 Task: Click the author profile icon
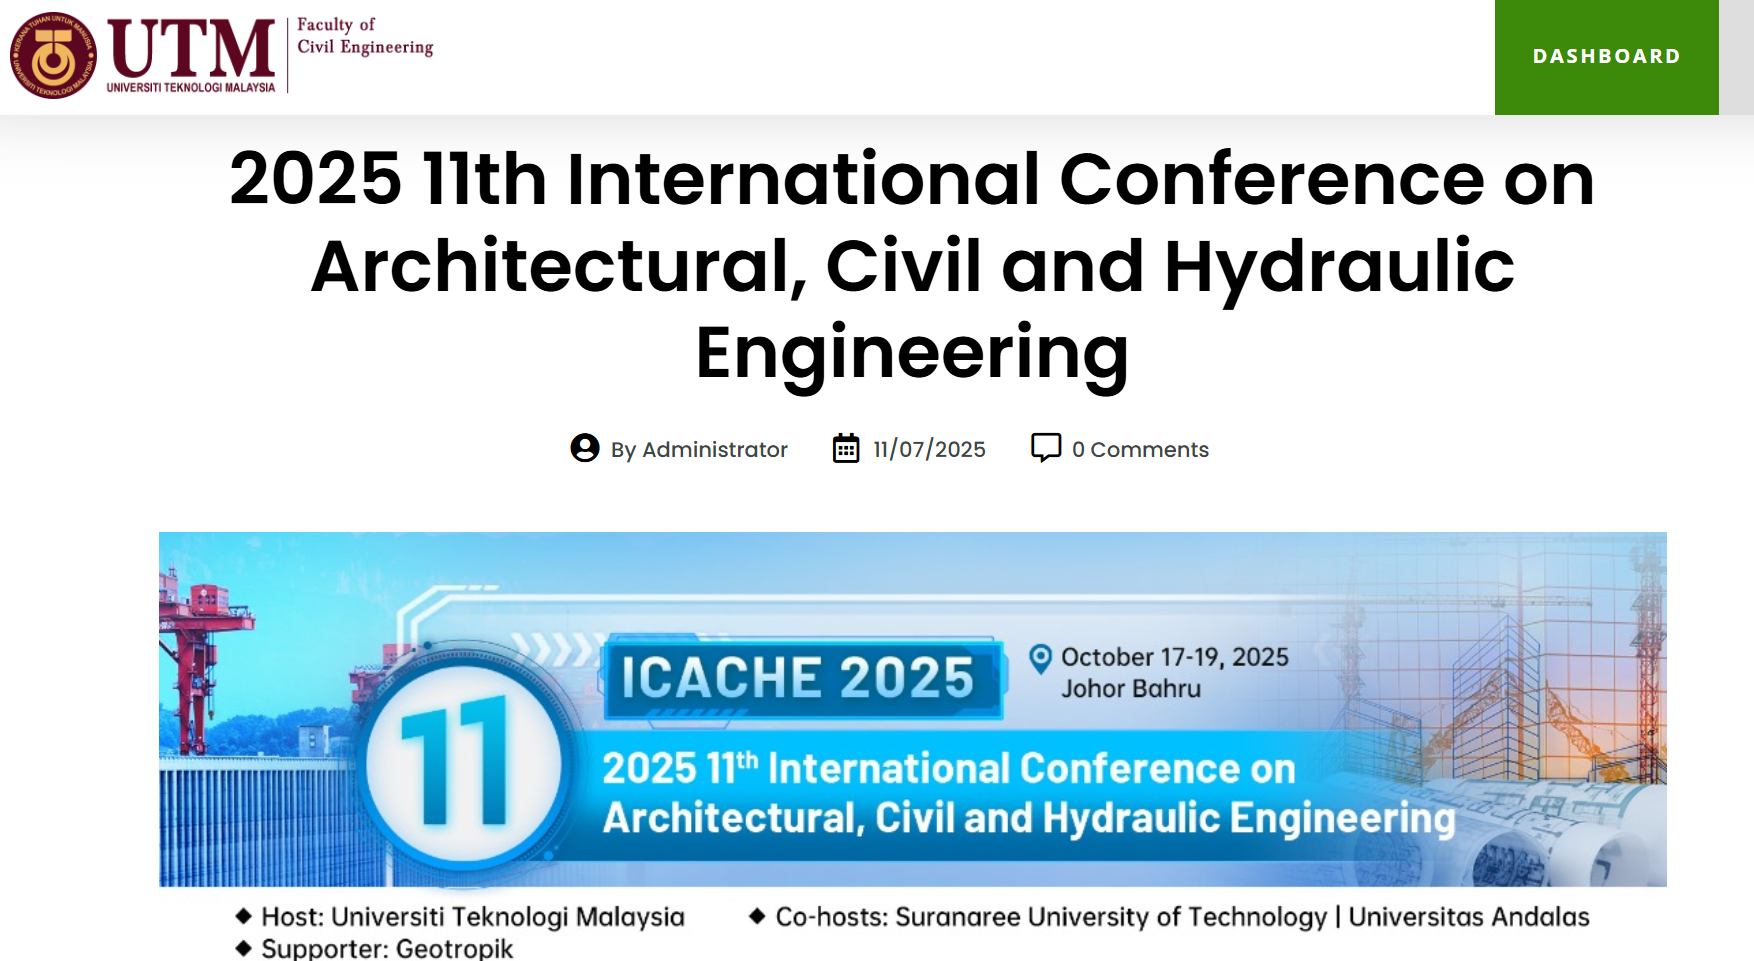coord(585,448)
